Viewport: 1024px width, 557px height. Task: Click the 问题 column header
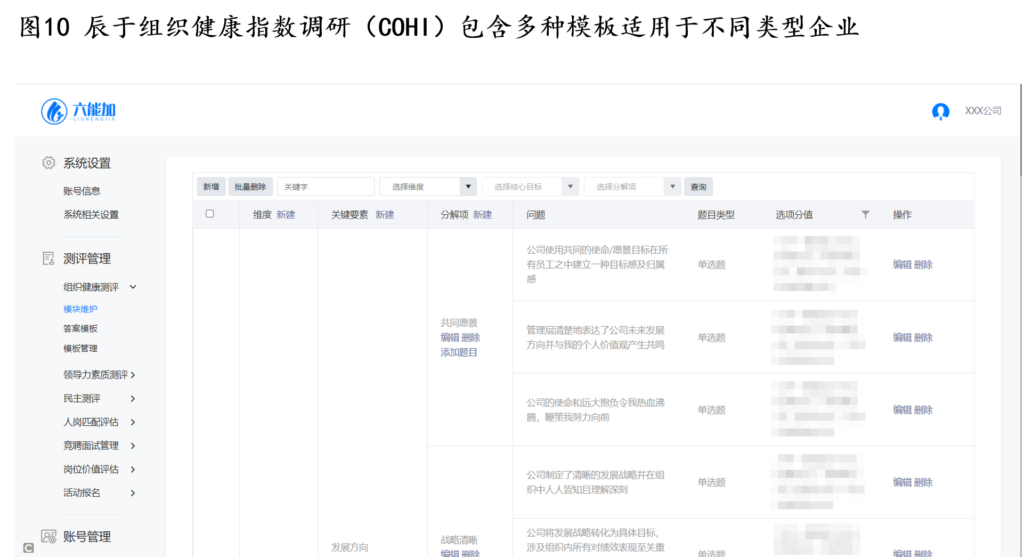point(536,215)
